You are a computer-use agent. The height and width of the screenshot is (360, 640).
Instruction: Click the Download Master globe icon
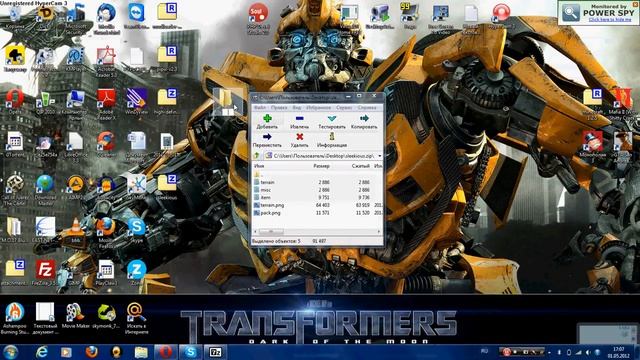click(x=45, y=189)
